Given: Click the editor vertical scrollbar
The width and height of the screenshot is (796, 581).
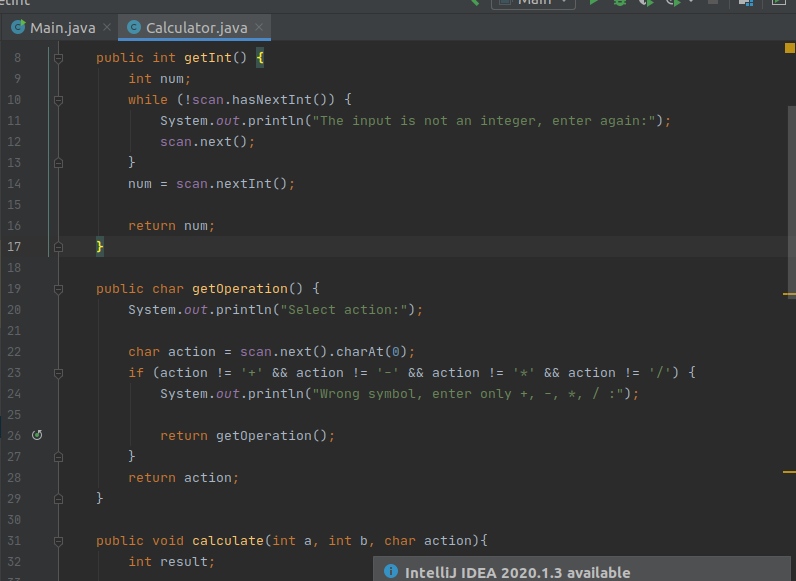Looking at the screenshot, I should tap(792, 202).
